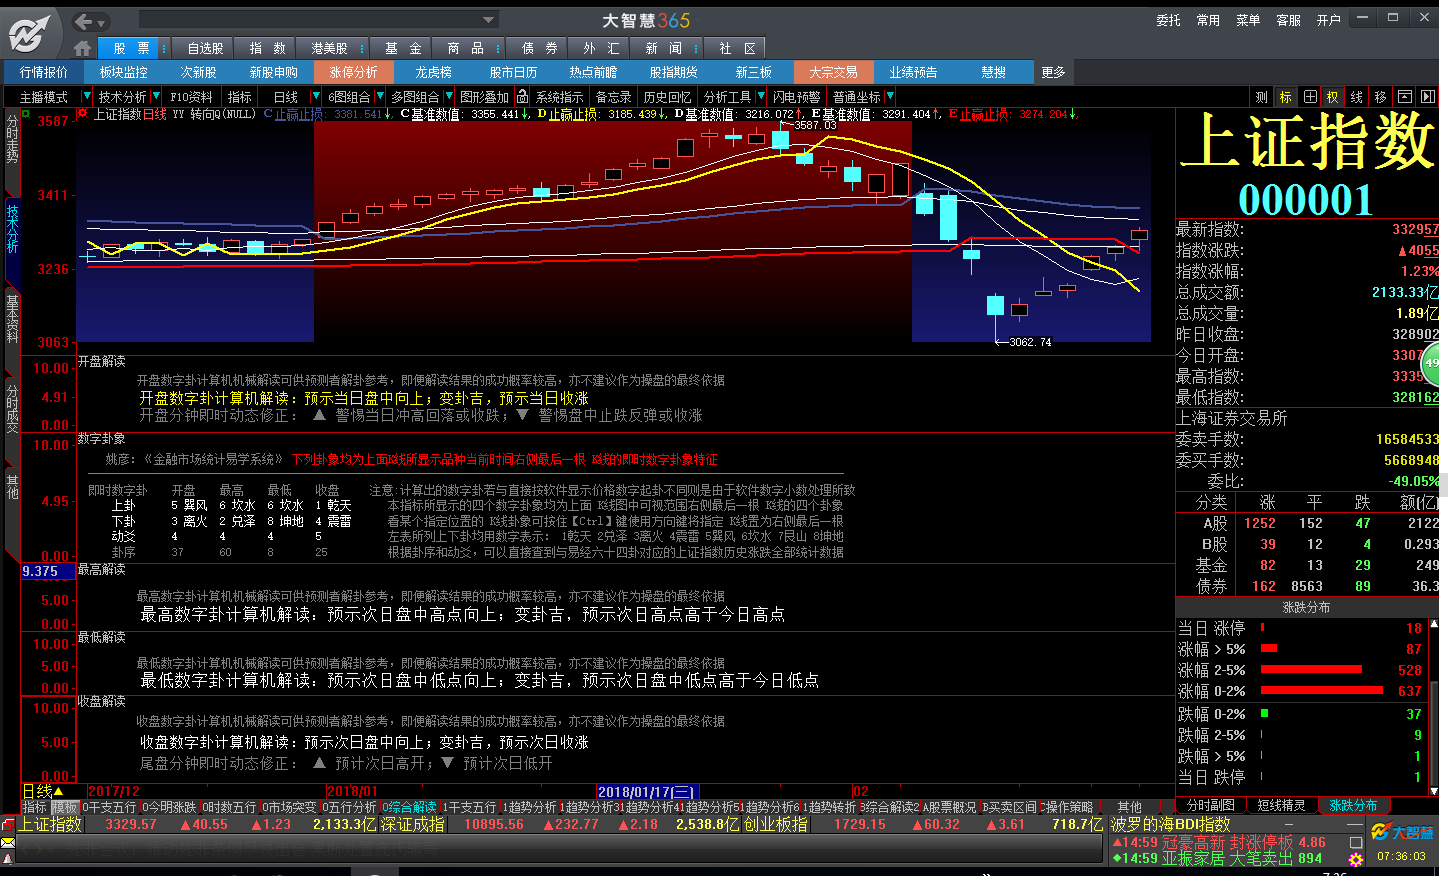Click the F10资料 button
Screen dimensions: 1448x876
point(191,97)
